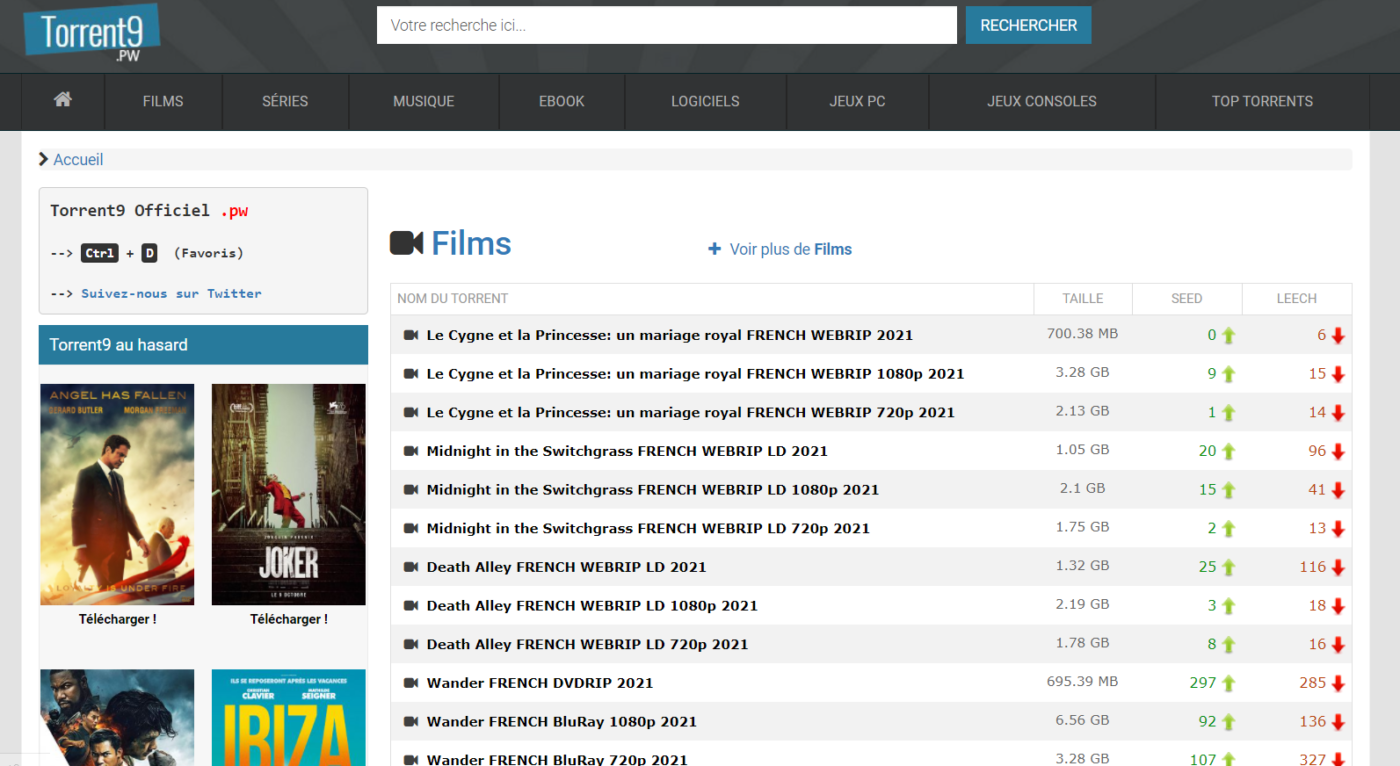
Task: Open the Films section heading link
Action: coord(471,243)
